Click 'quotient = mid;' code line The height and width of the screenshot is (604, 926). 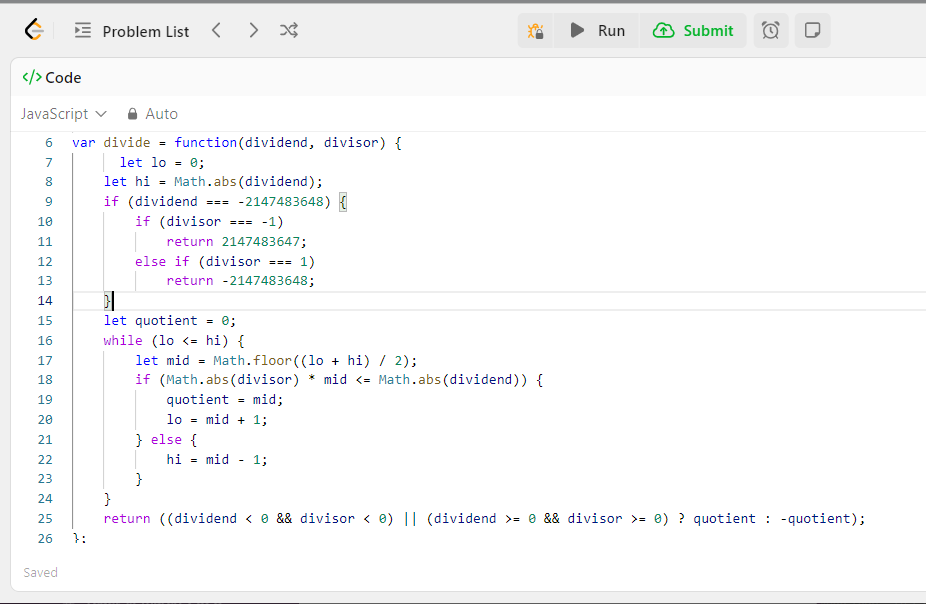click(x=224, y=400)
